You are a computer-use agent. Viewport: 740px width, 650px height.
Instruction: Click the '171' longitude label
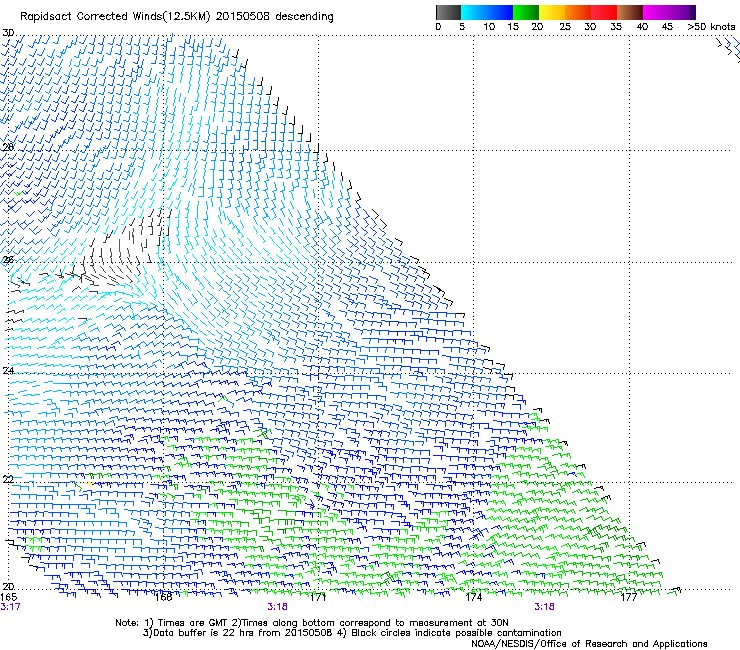(x=318, y=597)
